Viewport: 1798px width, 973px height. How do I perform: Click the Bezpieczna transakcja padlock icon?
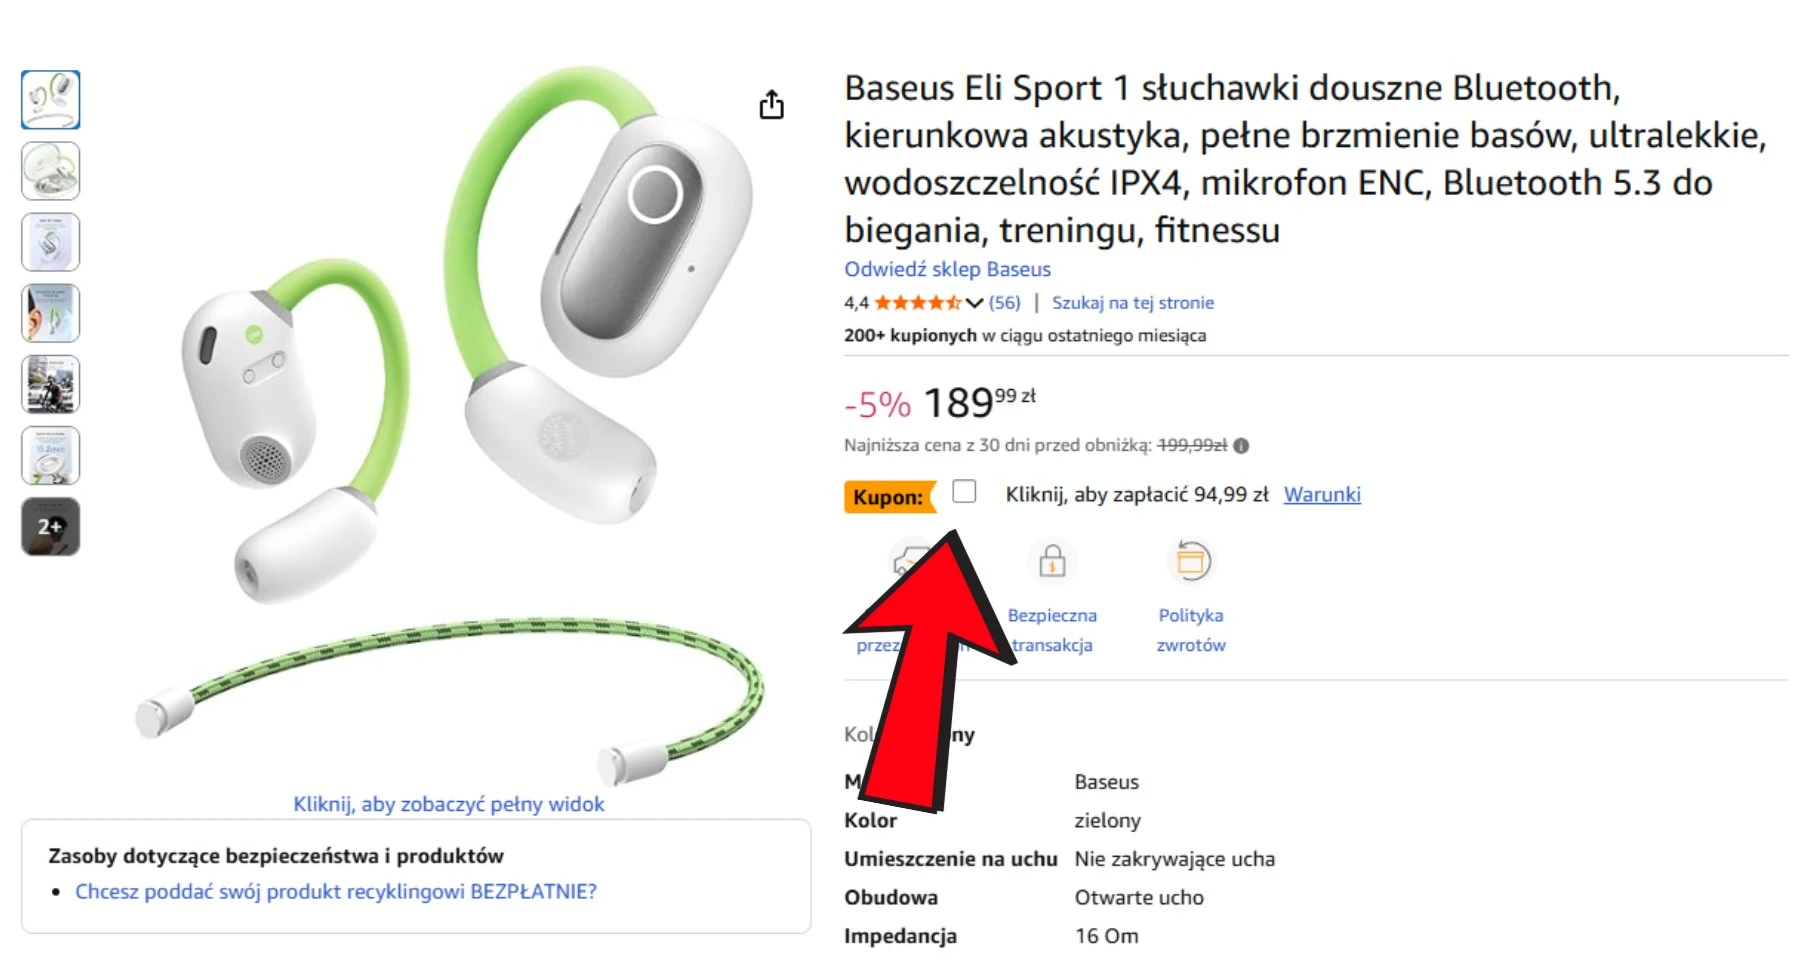pyautogui.click(x=1051, y=561)
